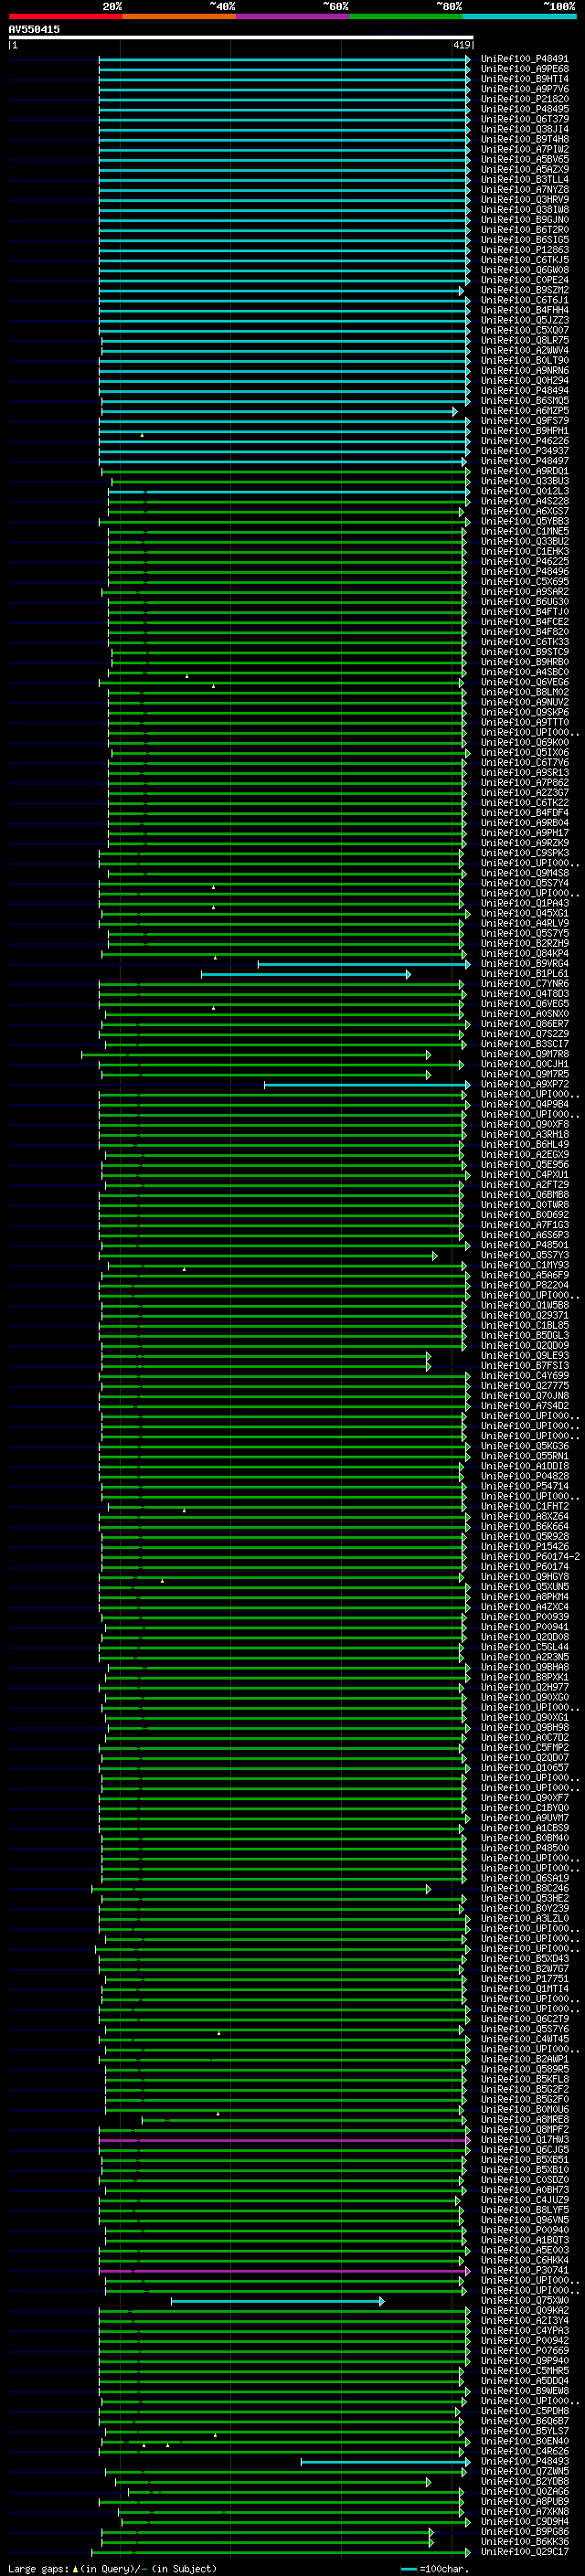Viewport: 585px width, 2576px height.
Task: Select the query name AV550415
Action: click(x=34, y=29)
